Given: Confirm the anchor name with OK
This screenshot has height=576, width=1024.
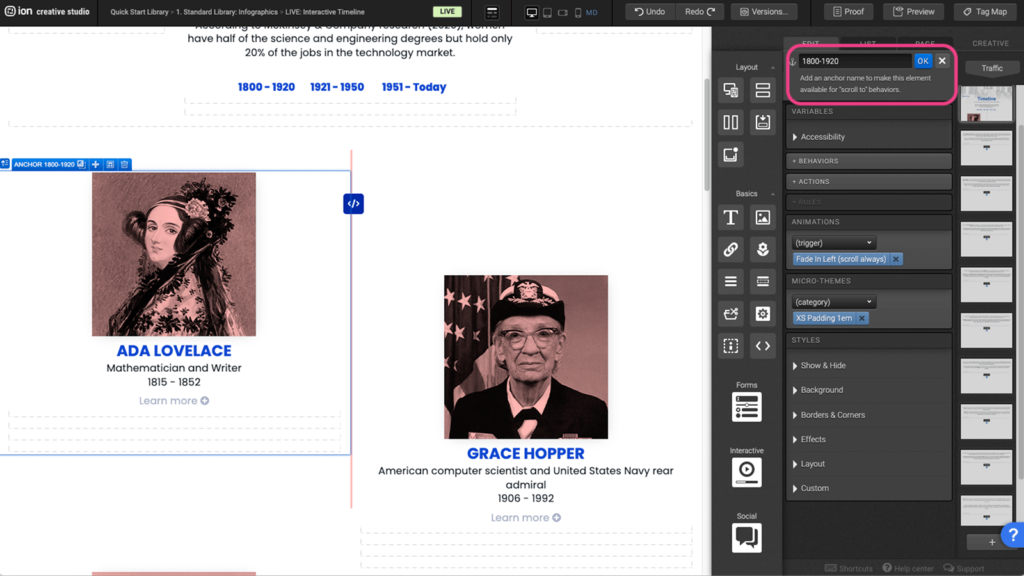Looking at the screenshot, I should tap(923, 61).
